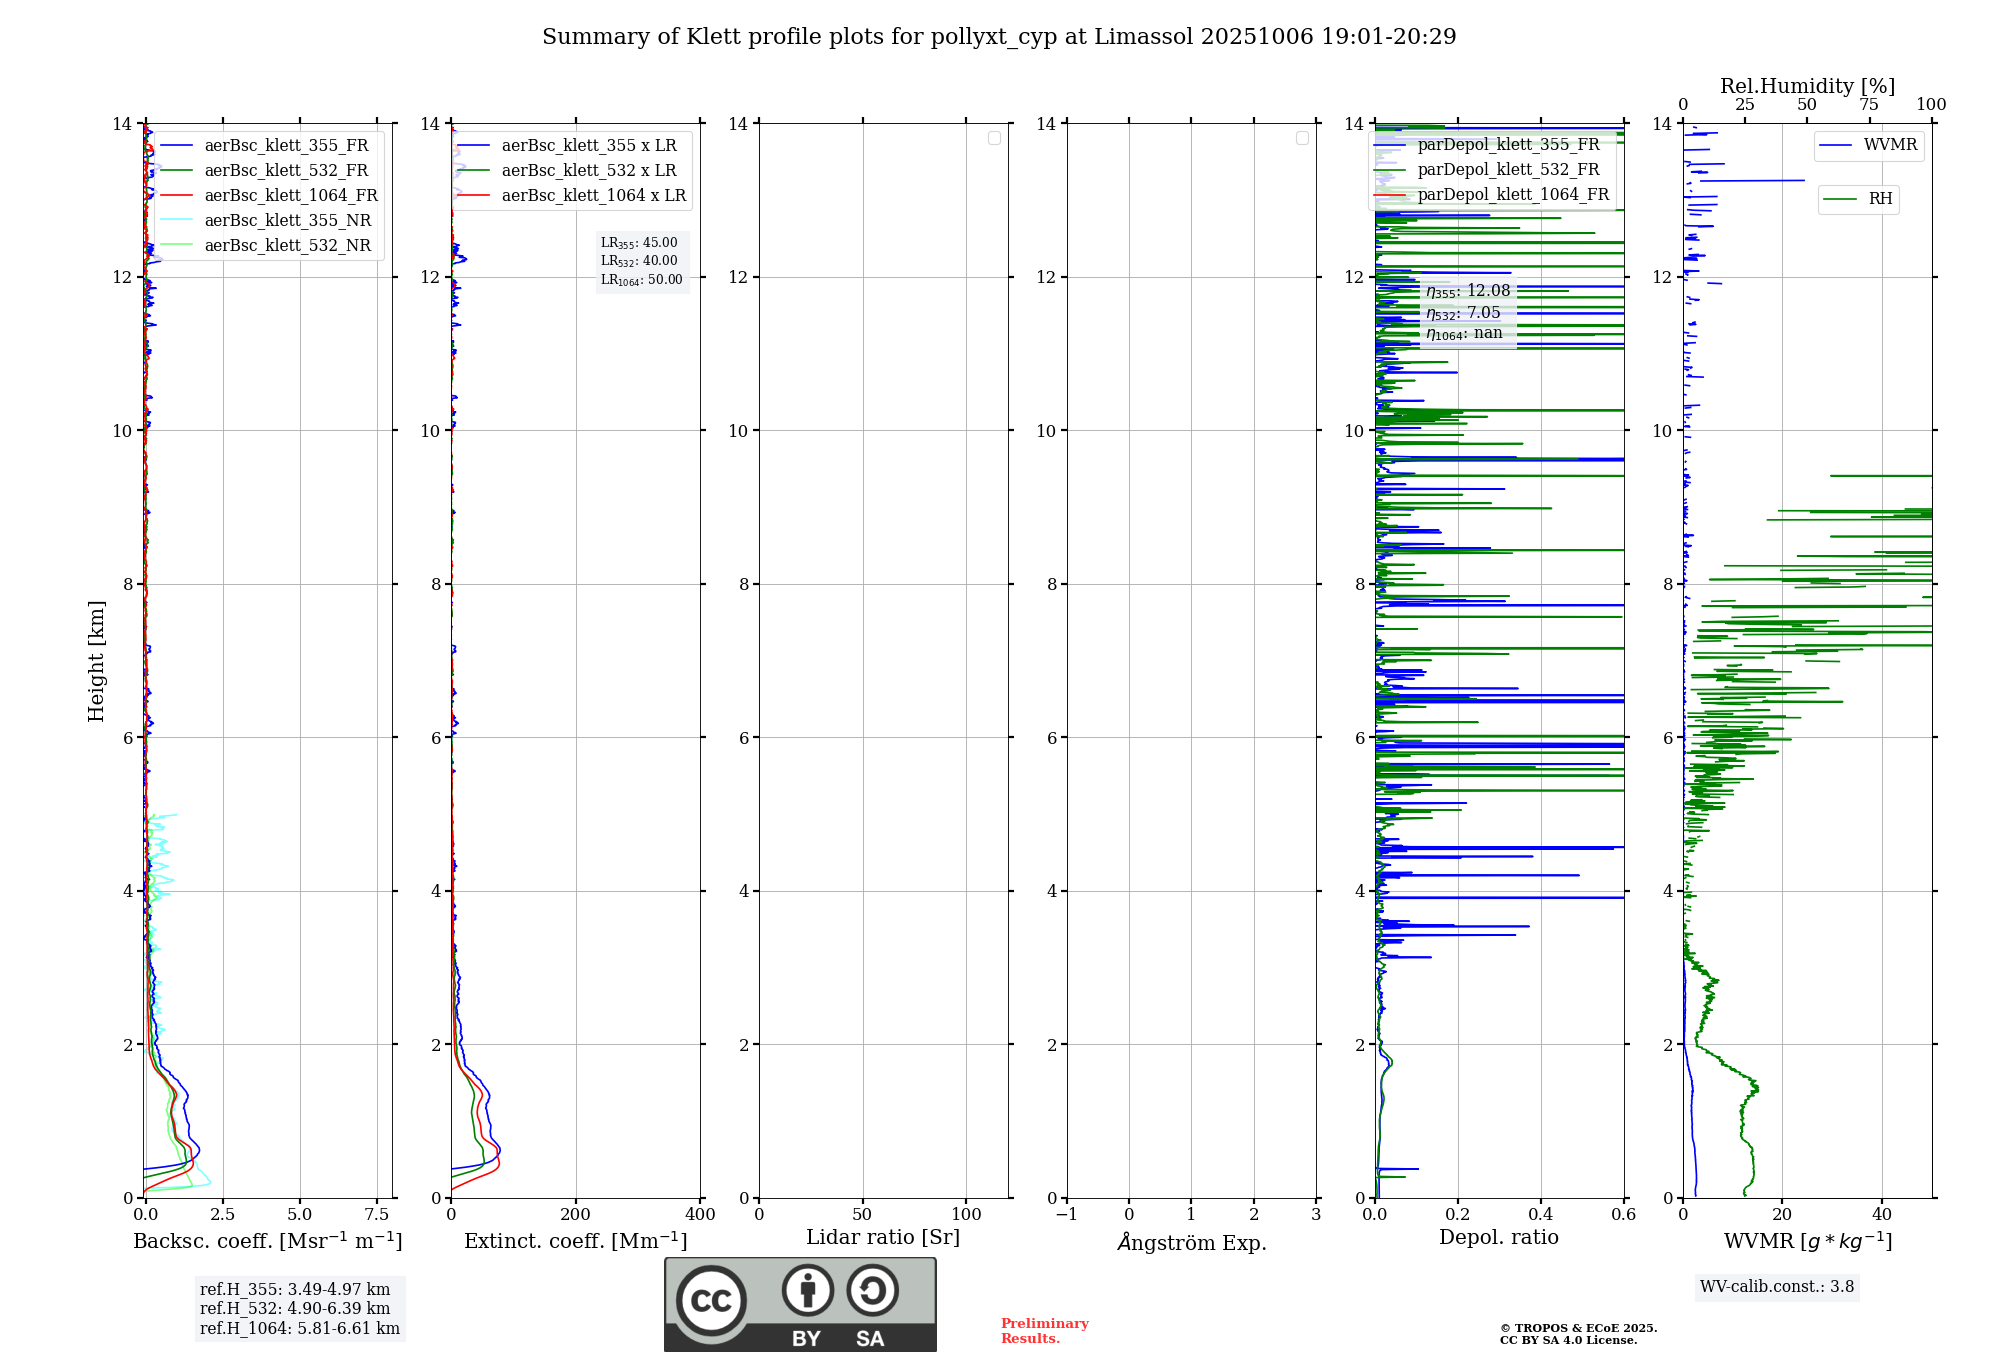Click red line swatch for aerBsc_klett_1064_FR
Screen dimensions: 2000x1360
click(x=176, y=196)
